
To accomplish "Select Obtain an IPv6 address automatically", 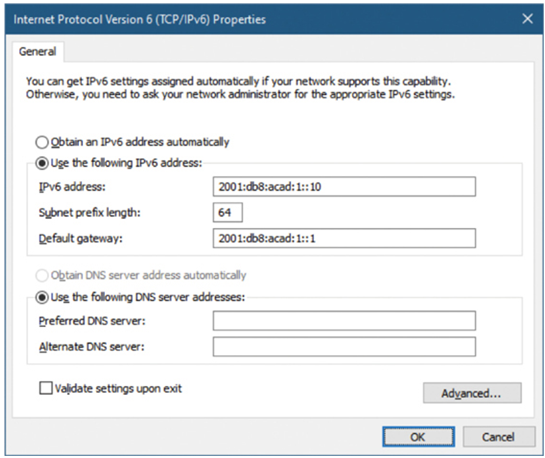I will click(x=42, y=142).
